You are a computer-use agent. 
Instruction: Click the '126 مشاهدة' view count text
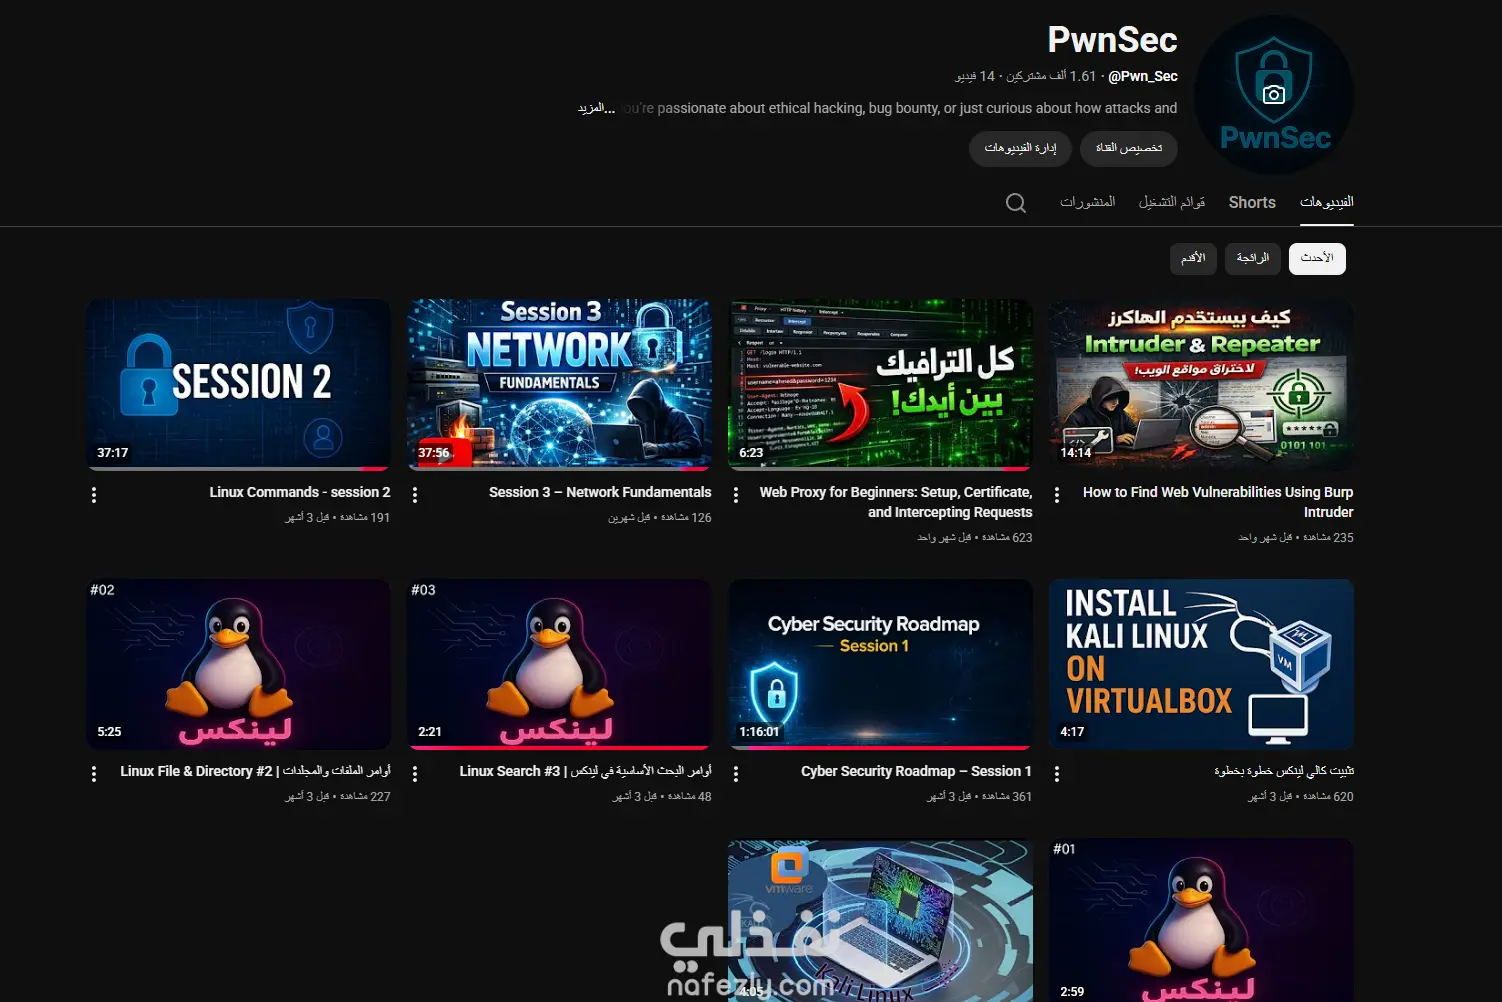click(686, 518)
